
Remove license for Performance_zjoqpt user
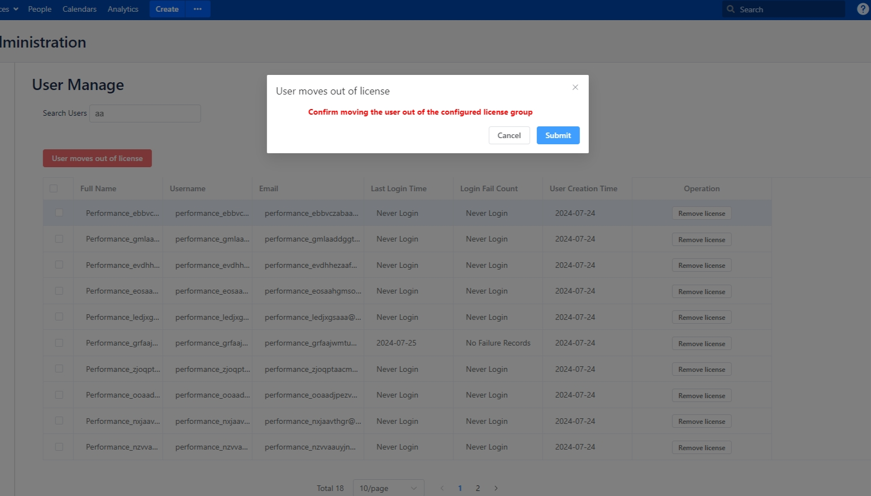(702, 369)
